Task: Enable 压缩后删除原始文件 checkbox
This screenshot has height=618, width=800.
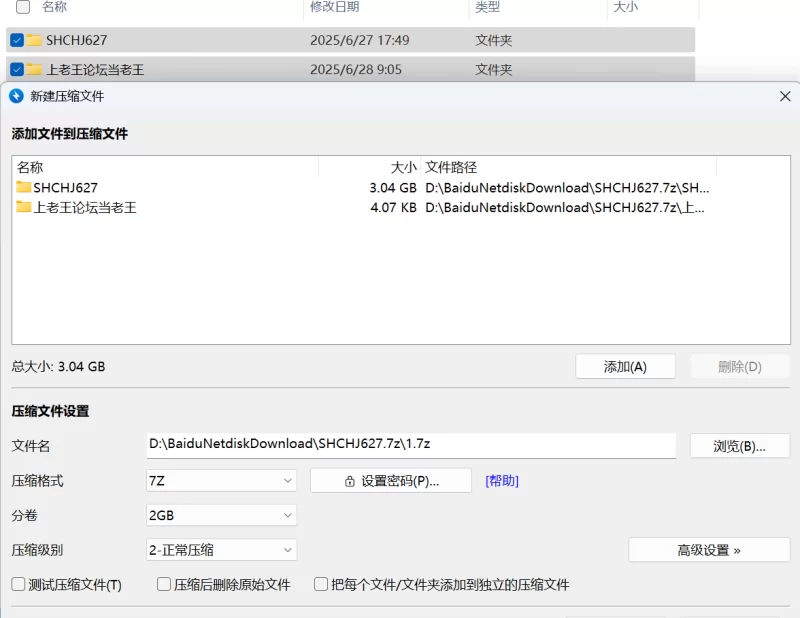Action: (164, 584)
